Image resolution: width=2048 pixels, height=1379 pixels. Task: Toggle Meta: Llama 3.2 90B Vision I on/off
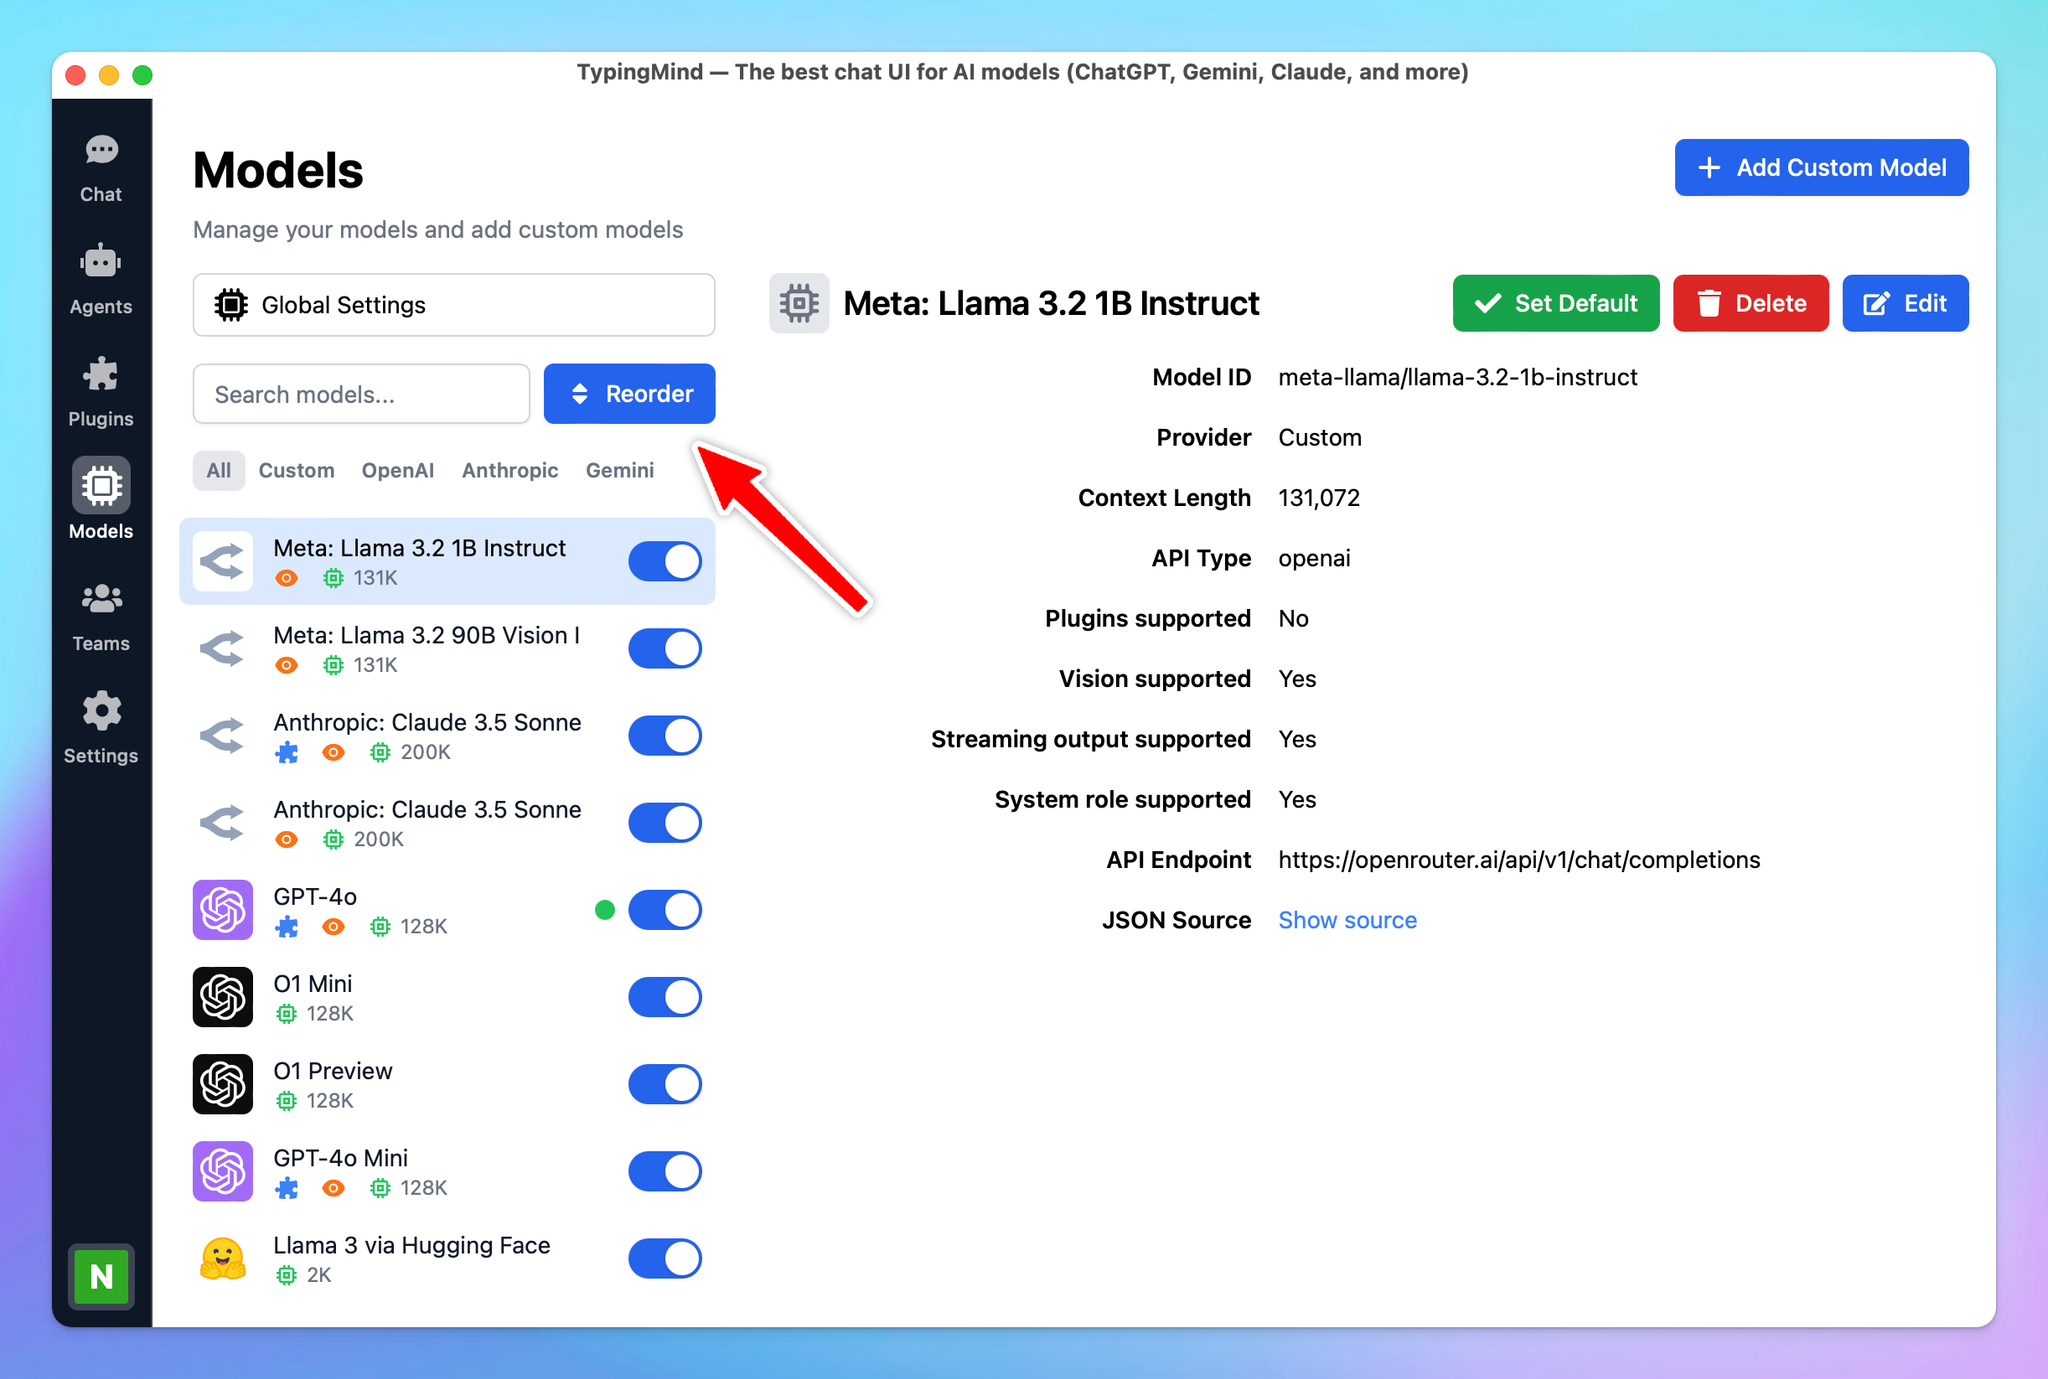[x=668, y=646]
